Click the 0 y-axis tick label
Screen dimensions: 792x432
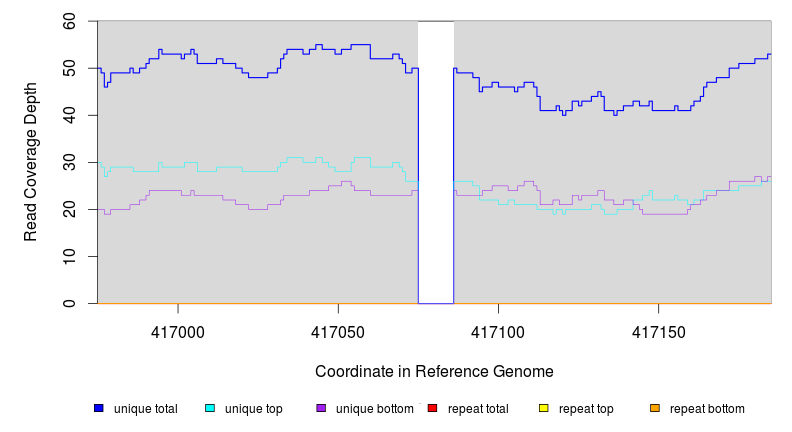[x=73, y=303]
